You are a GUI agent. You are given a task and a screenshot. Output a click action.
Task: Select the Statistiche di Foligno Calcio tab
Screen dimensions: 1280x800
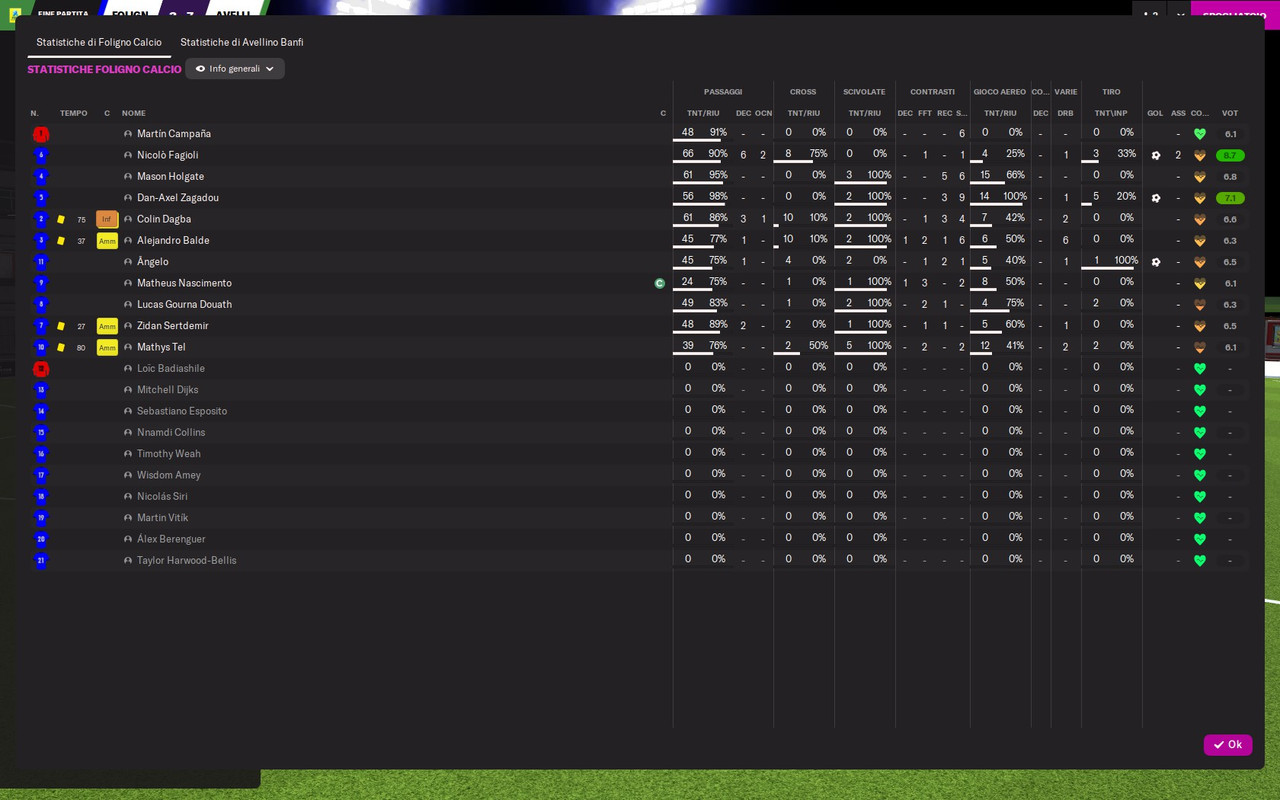(x=99, y=42)
